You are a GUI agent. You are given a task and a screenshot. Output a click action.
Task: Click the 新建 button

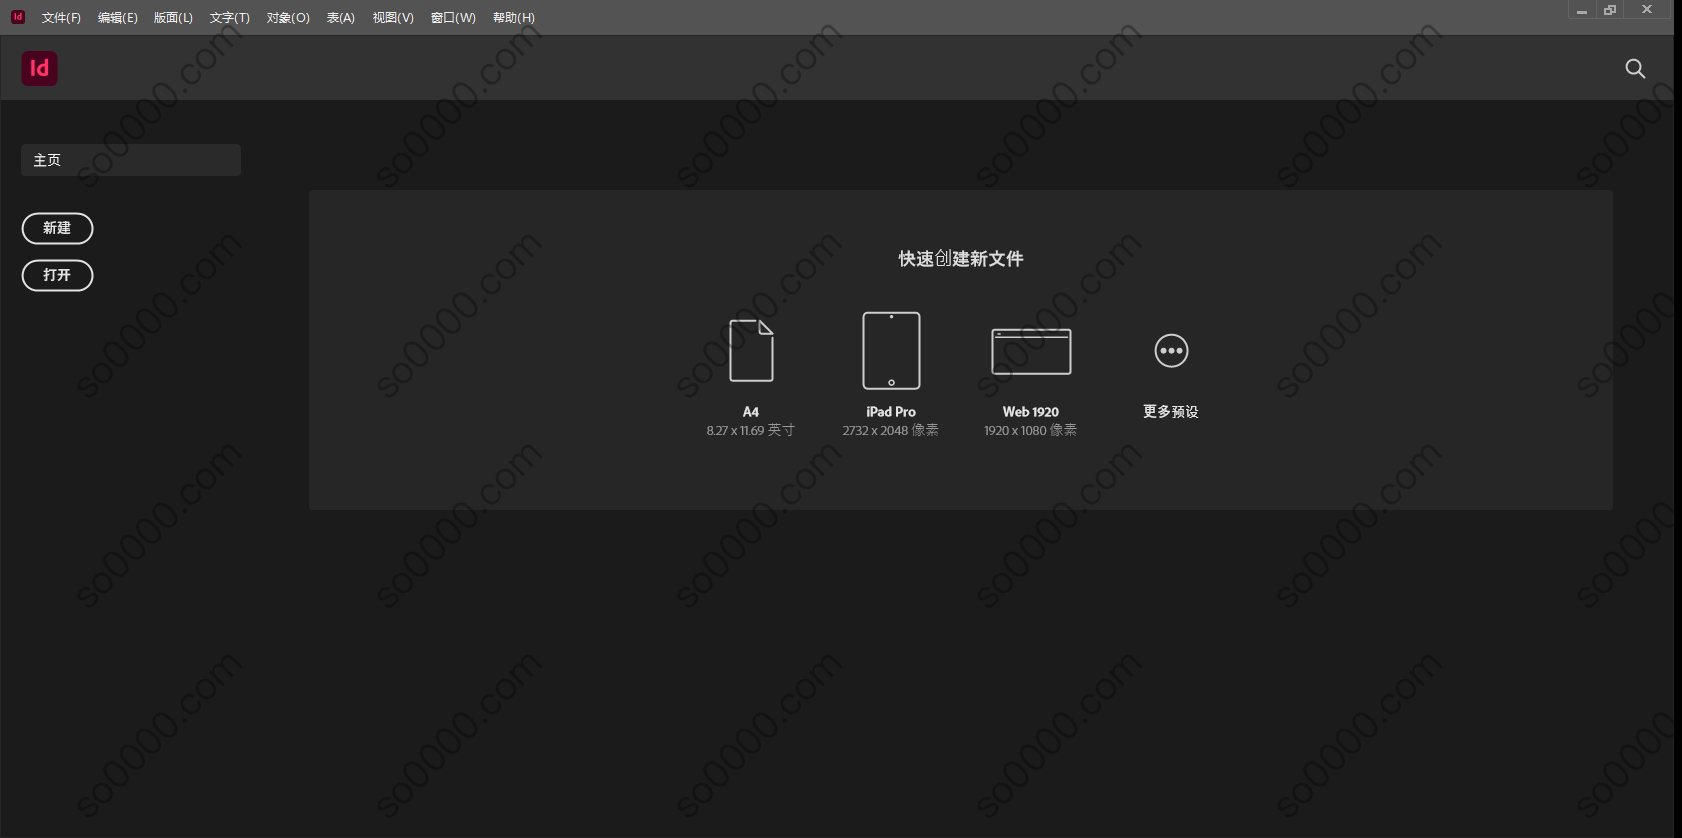click(x=57, y=228)
